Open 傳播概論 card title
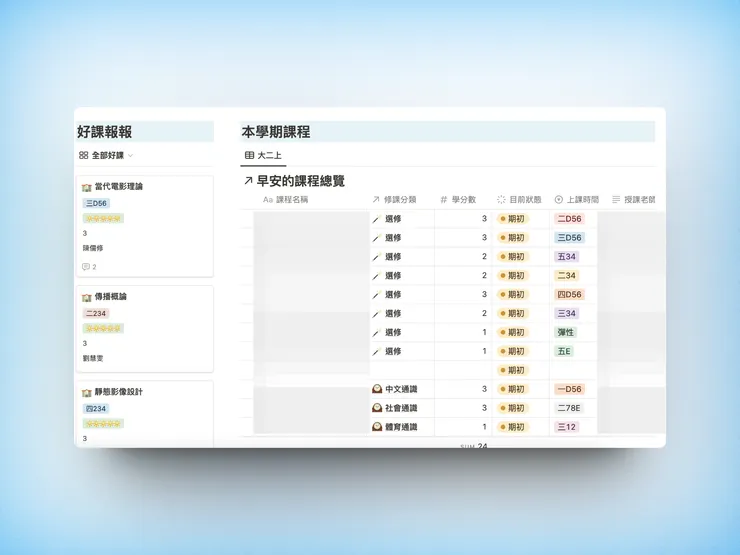 tap(110, 296)
